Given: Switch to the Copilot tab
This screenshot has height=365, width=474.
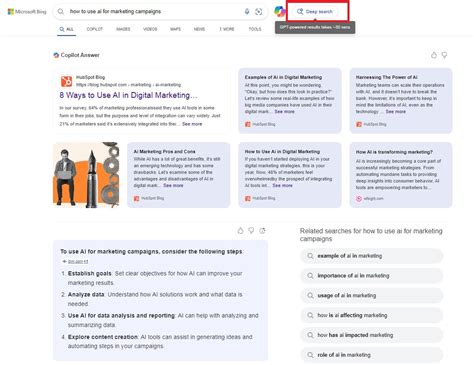Looking at the screenshot, I should (x=95, y=29).
